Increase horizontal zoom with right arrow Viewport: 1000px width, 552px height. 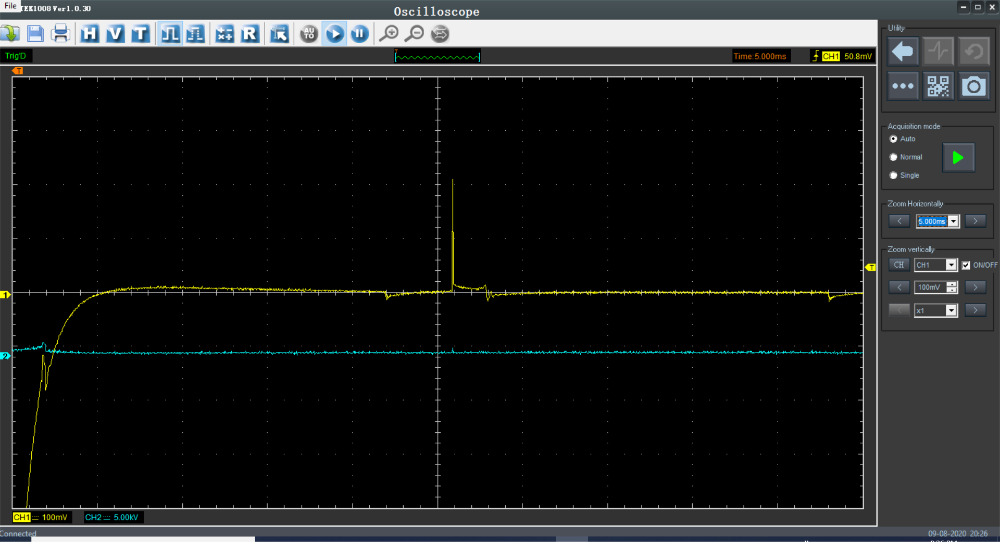coord(975,221)
